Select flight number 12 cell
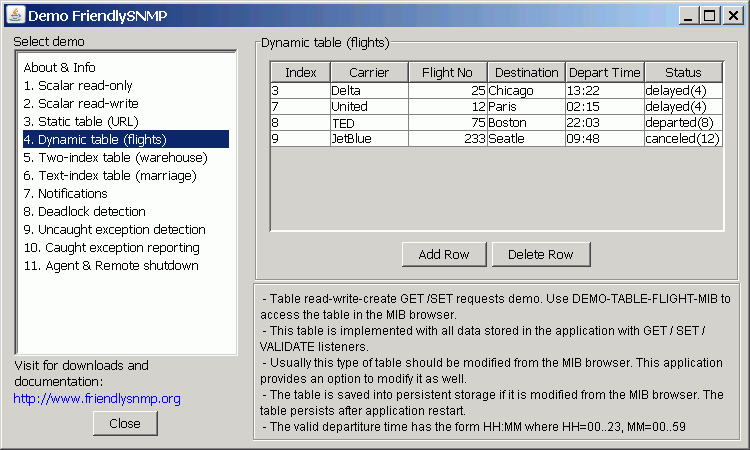The height and width of the screenshot is (450, 750). [448, 106]
